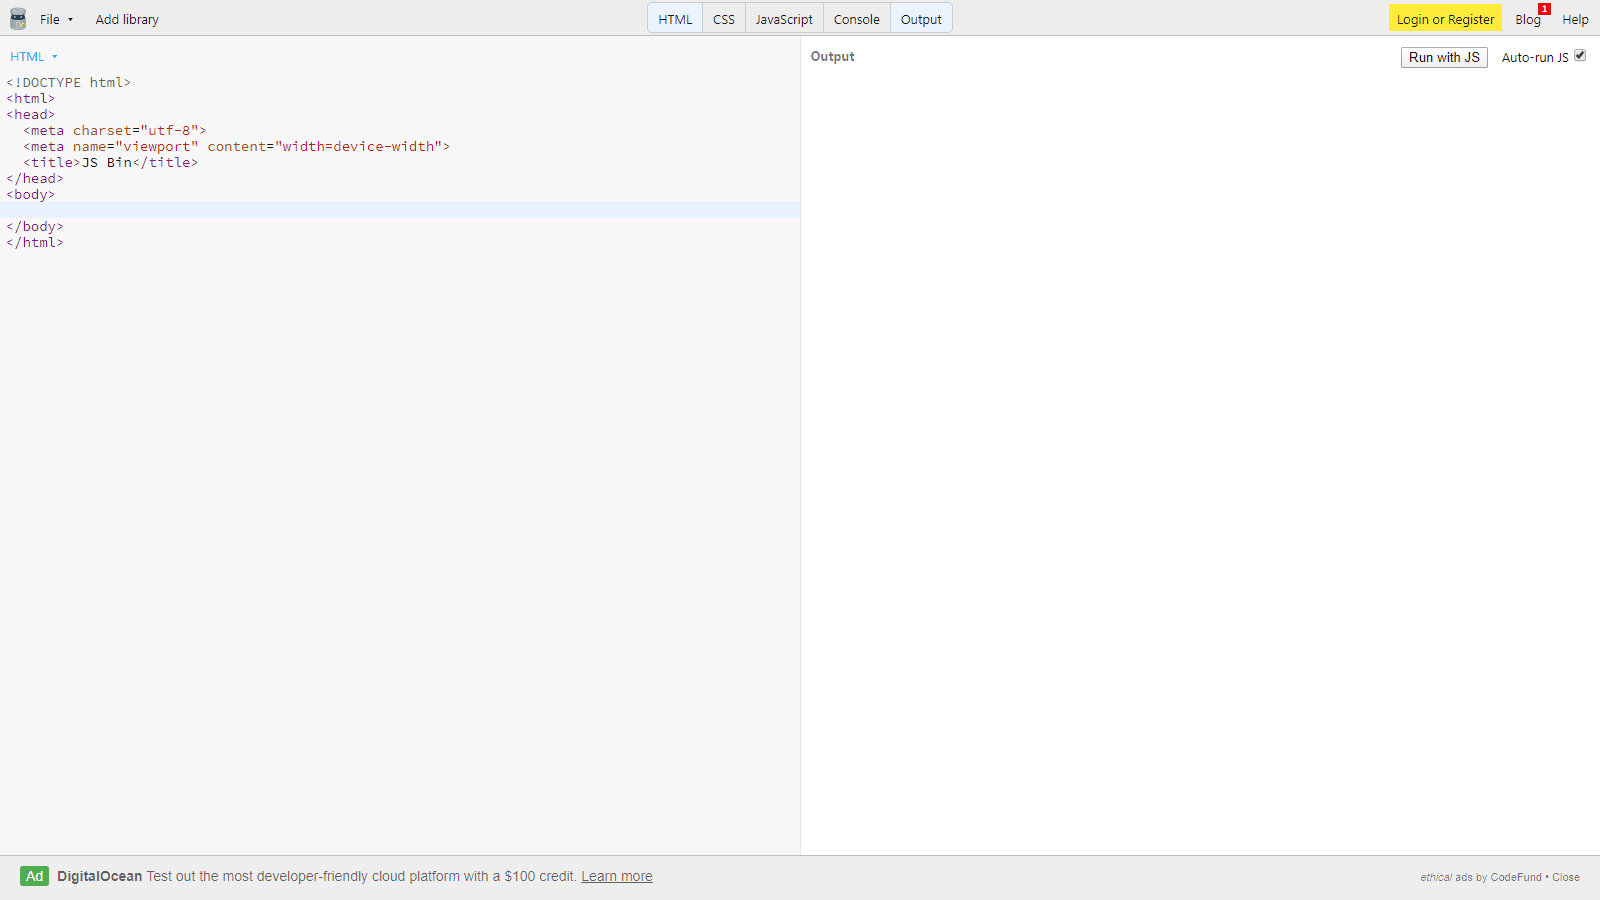Open the Help menu
This screenshot has width=1600, height=900.
coord(1575,19)
